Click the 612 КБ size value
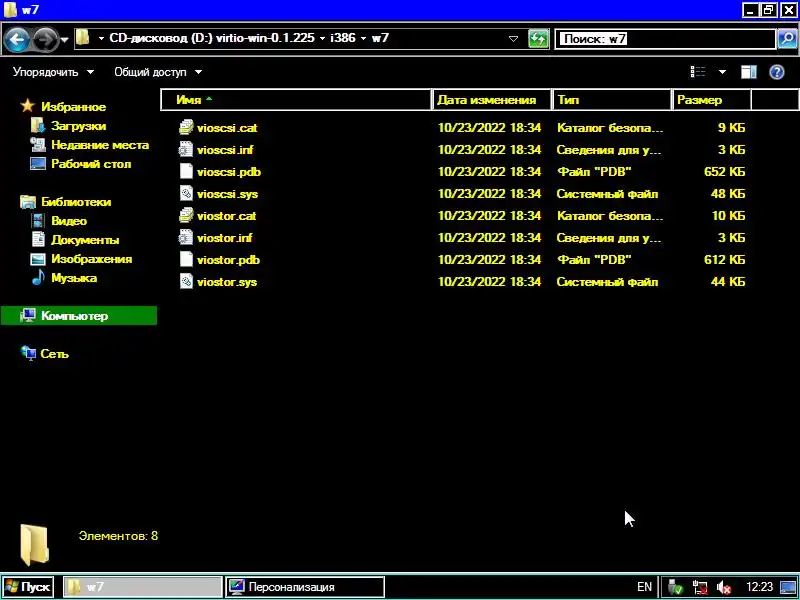 [724, 260]
